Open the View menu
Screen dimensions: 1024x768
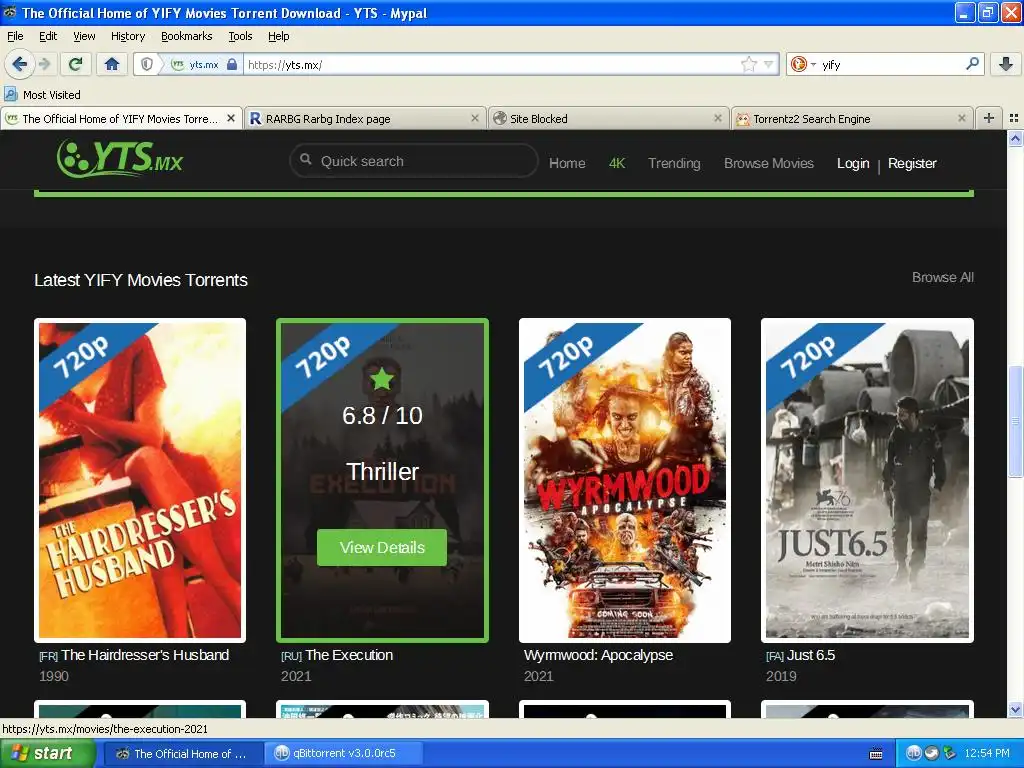84,36
